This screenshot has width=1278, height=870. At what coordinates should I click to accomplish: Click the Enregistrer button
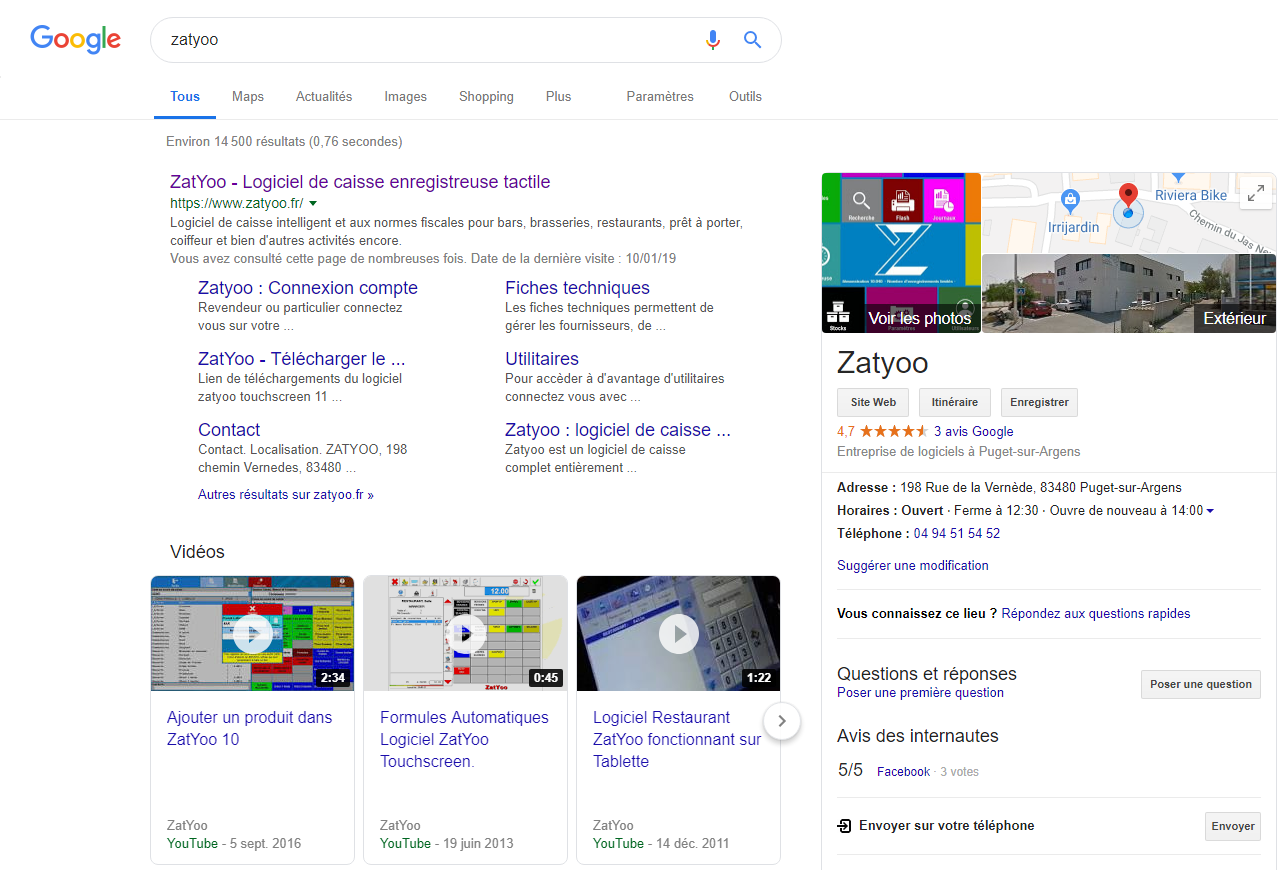click(x=1039, y=402)
